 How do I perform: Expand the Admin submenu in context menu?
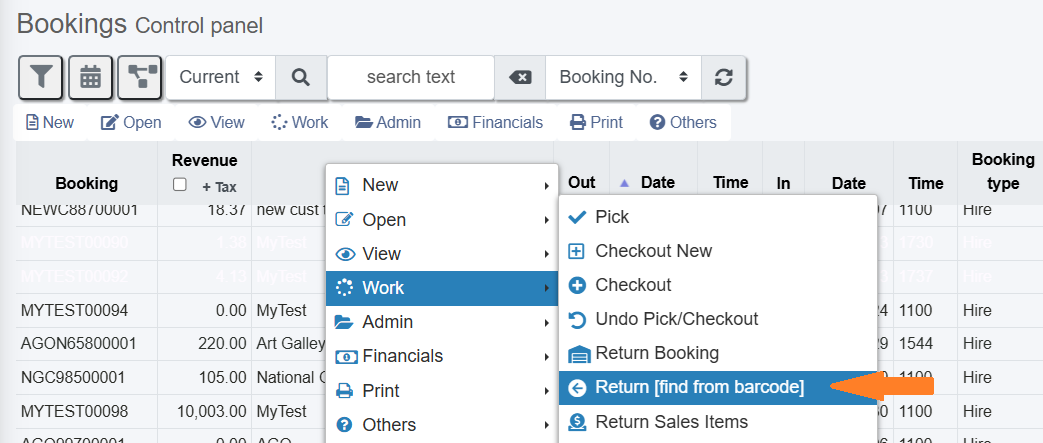(441, 322)
